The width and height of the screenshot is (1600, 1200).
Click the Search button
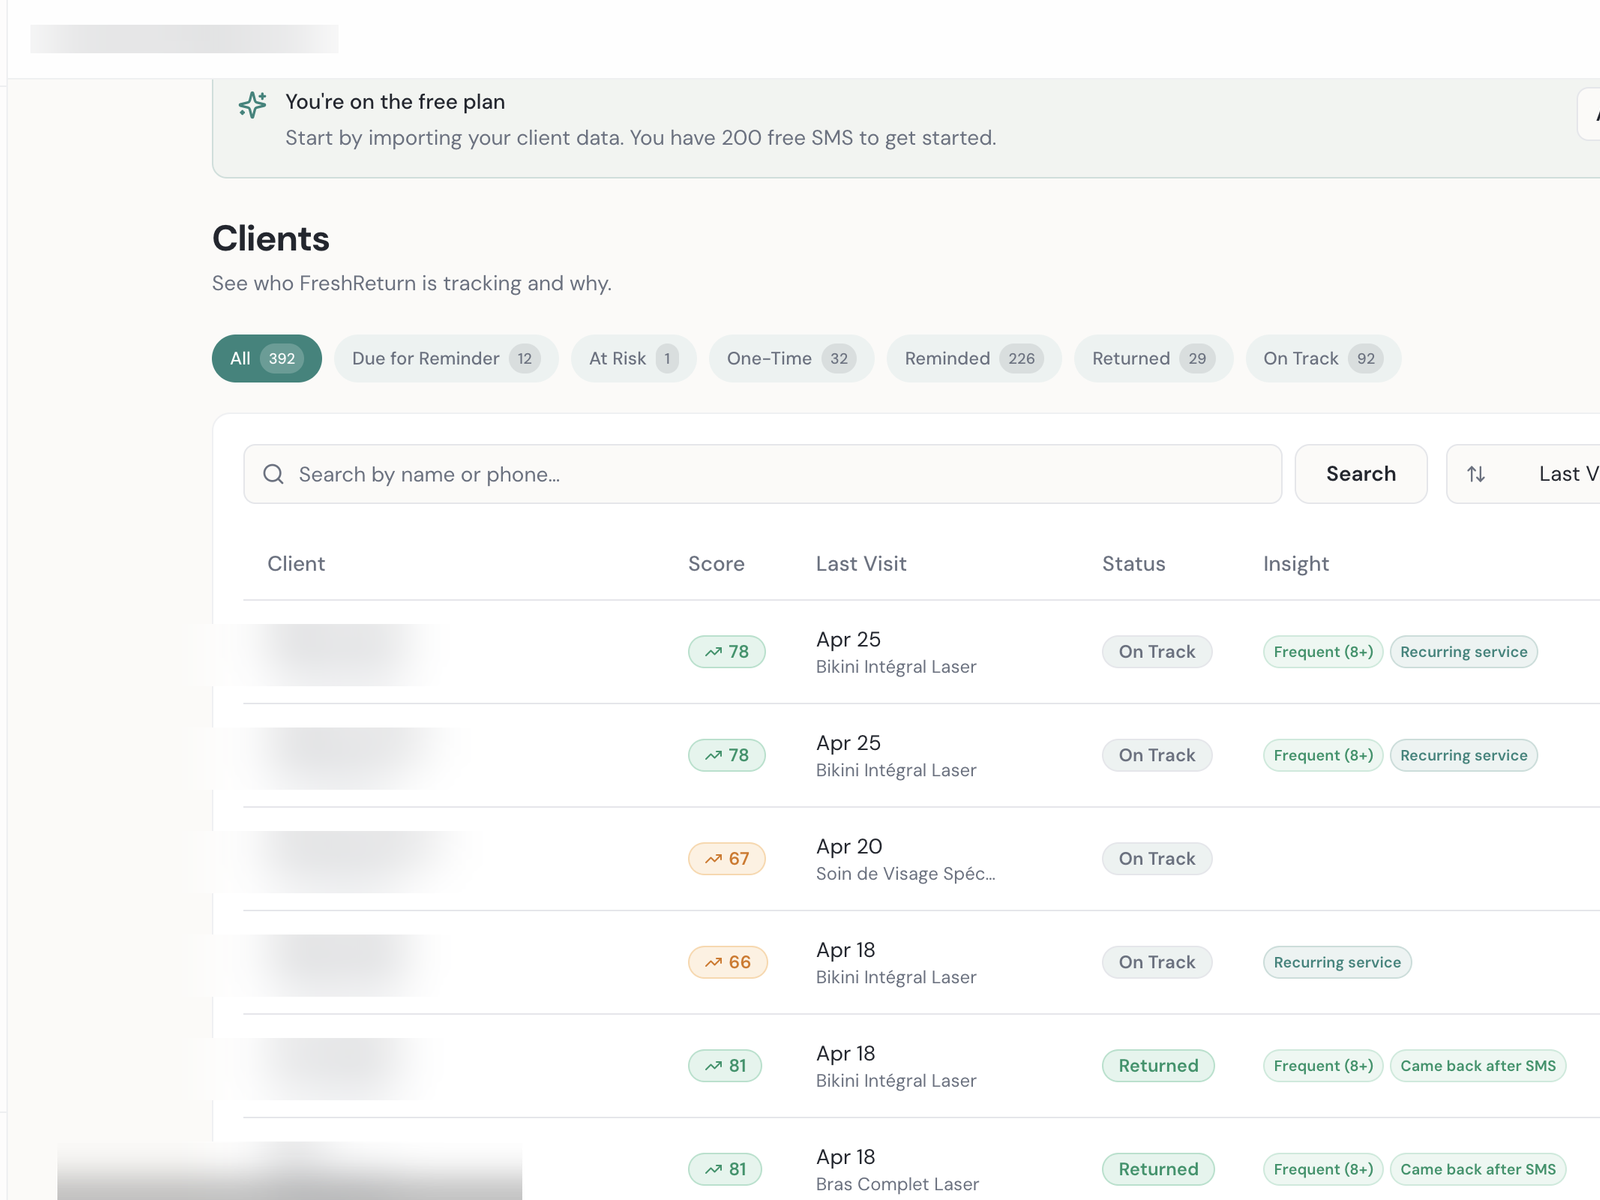tap(1361, 473)
